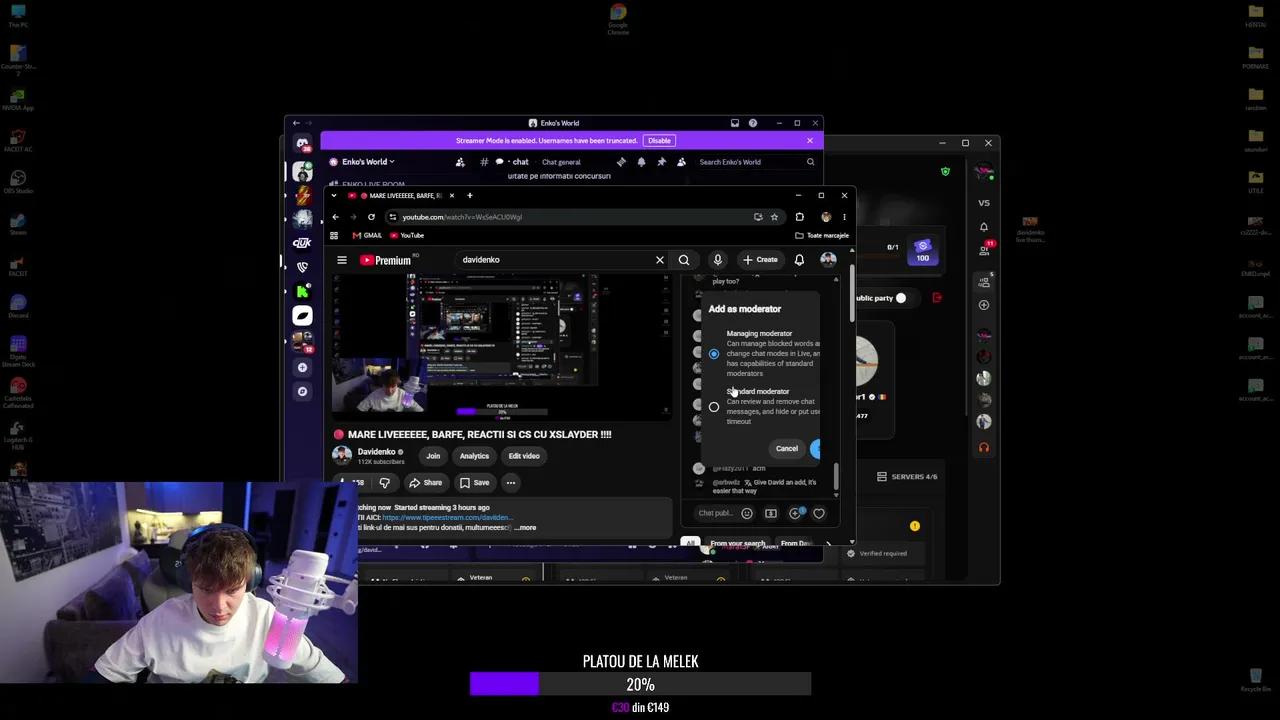1280x720 pixels.
Task: Expand video description with ...more
Action: [x=525, y=528]
